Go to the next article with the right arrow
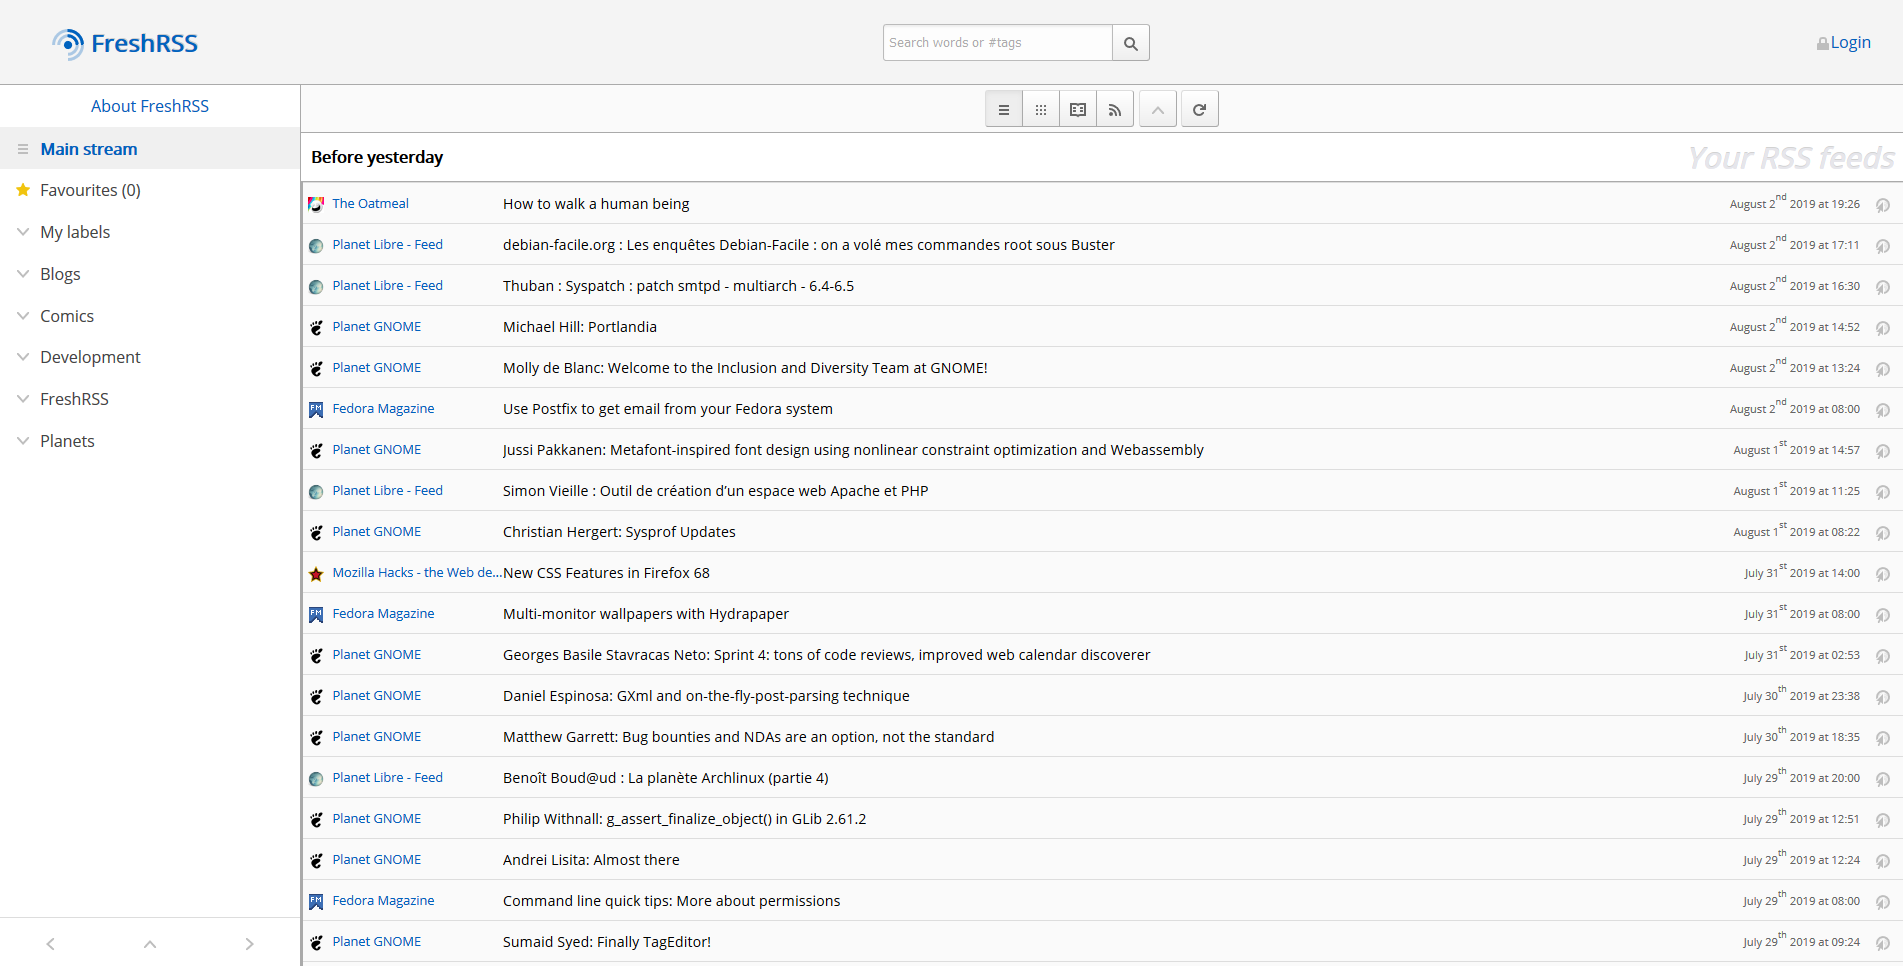 click(x=250, y=944)
